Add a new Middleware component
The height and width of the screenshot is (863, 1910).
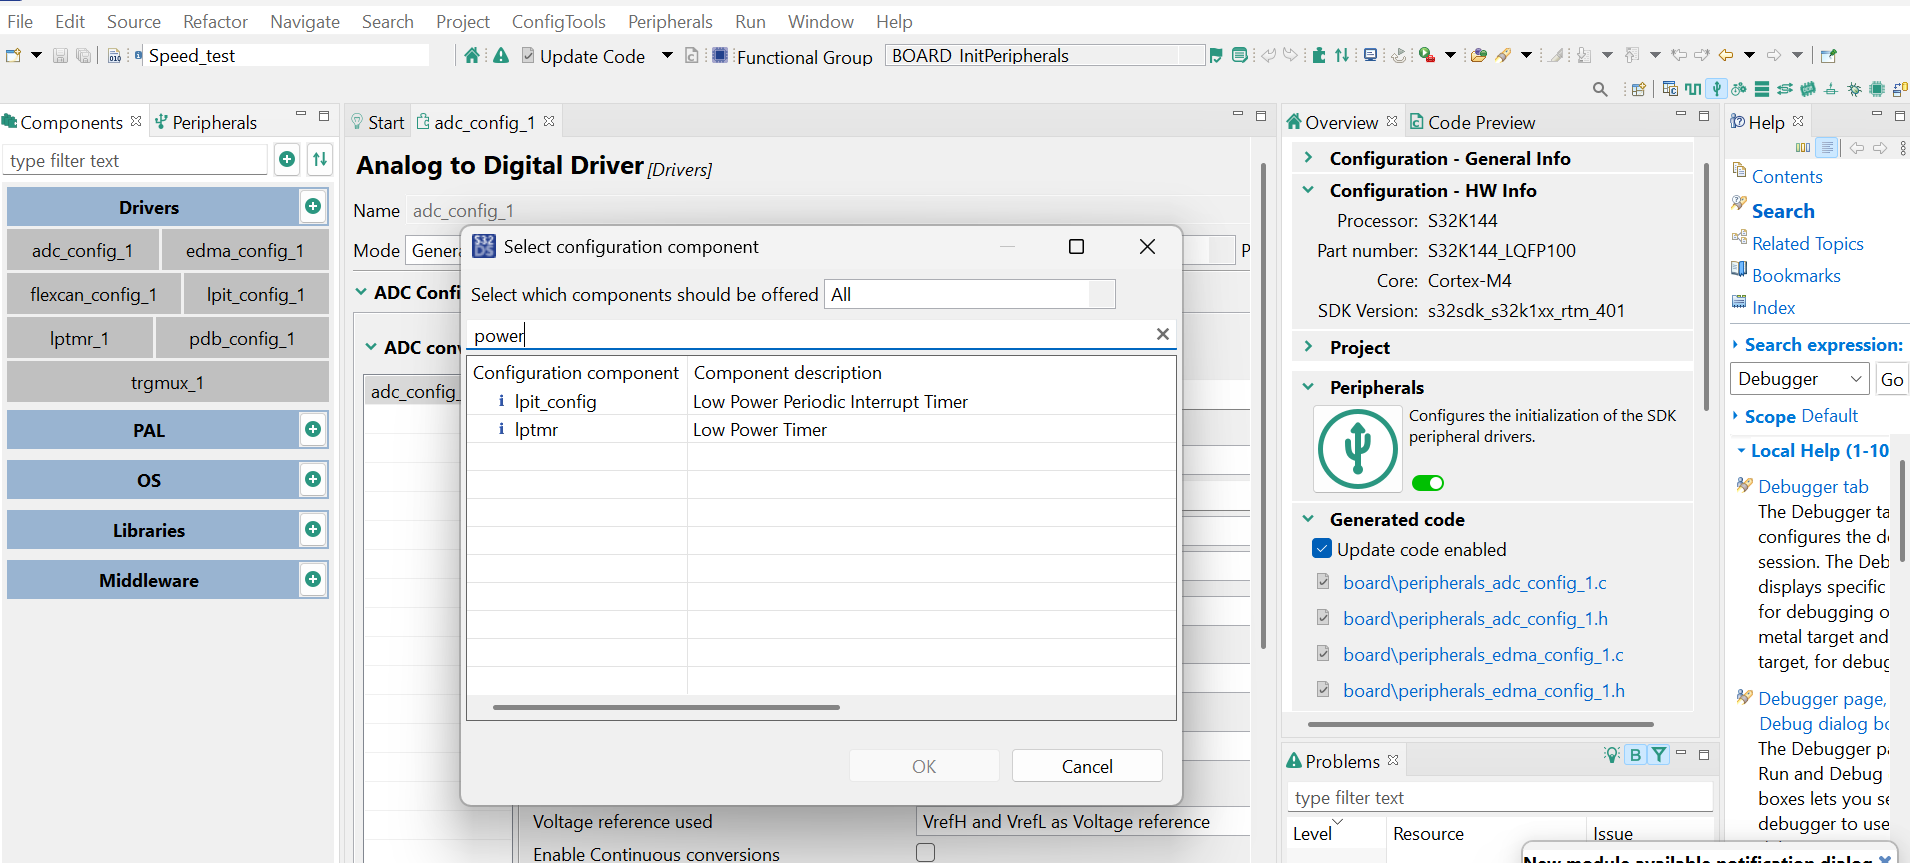pos(313,580)
